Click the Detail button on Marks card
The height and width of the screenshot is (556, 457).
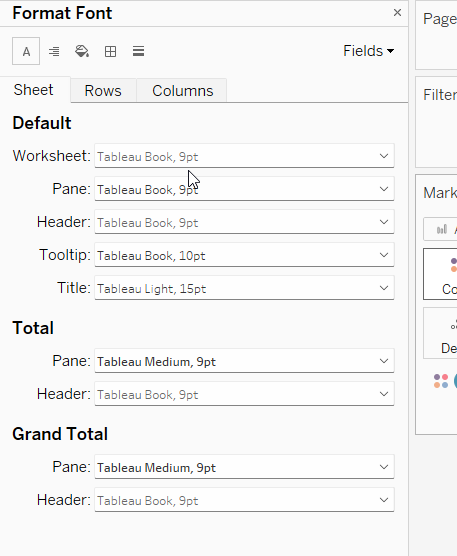pos(440,333)
